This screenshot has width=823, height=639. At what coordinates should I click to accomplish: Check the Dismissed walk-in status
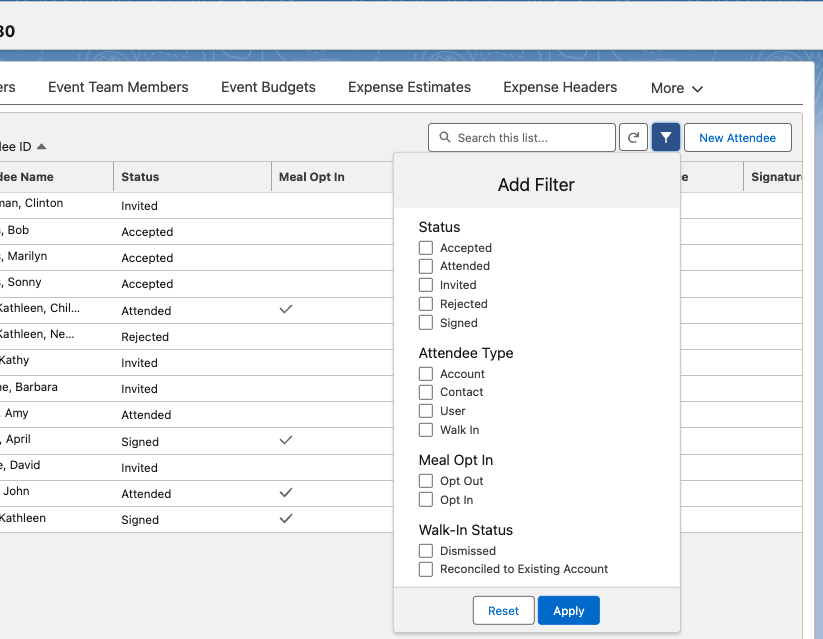(x=426, y=551)
